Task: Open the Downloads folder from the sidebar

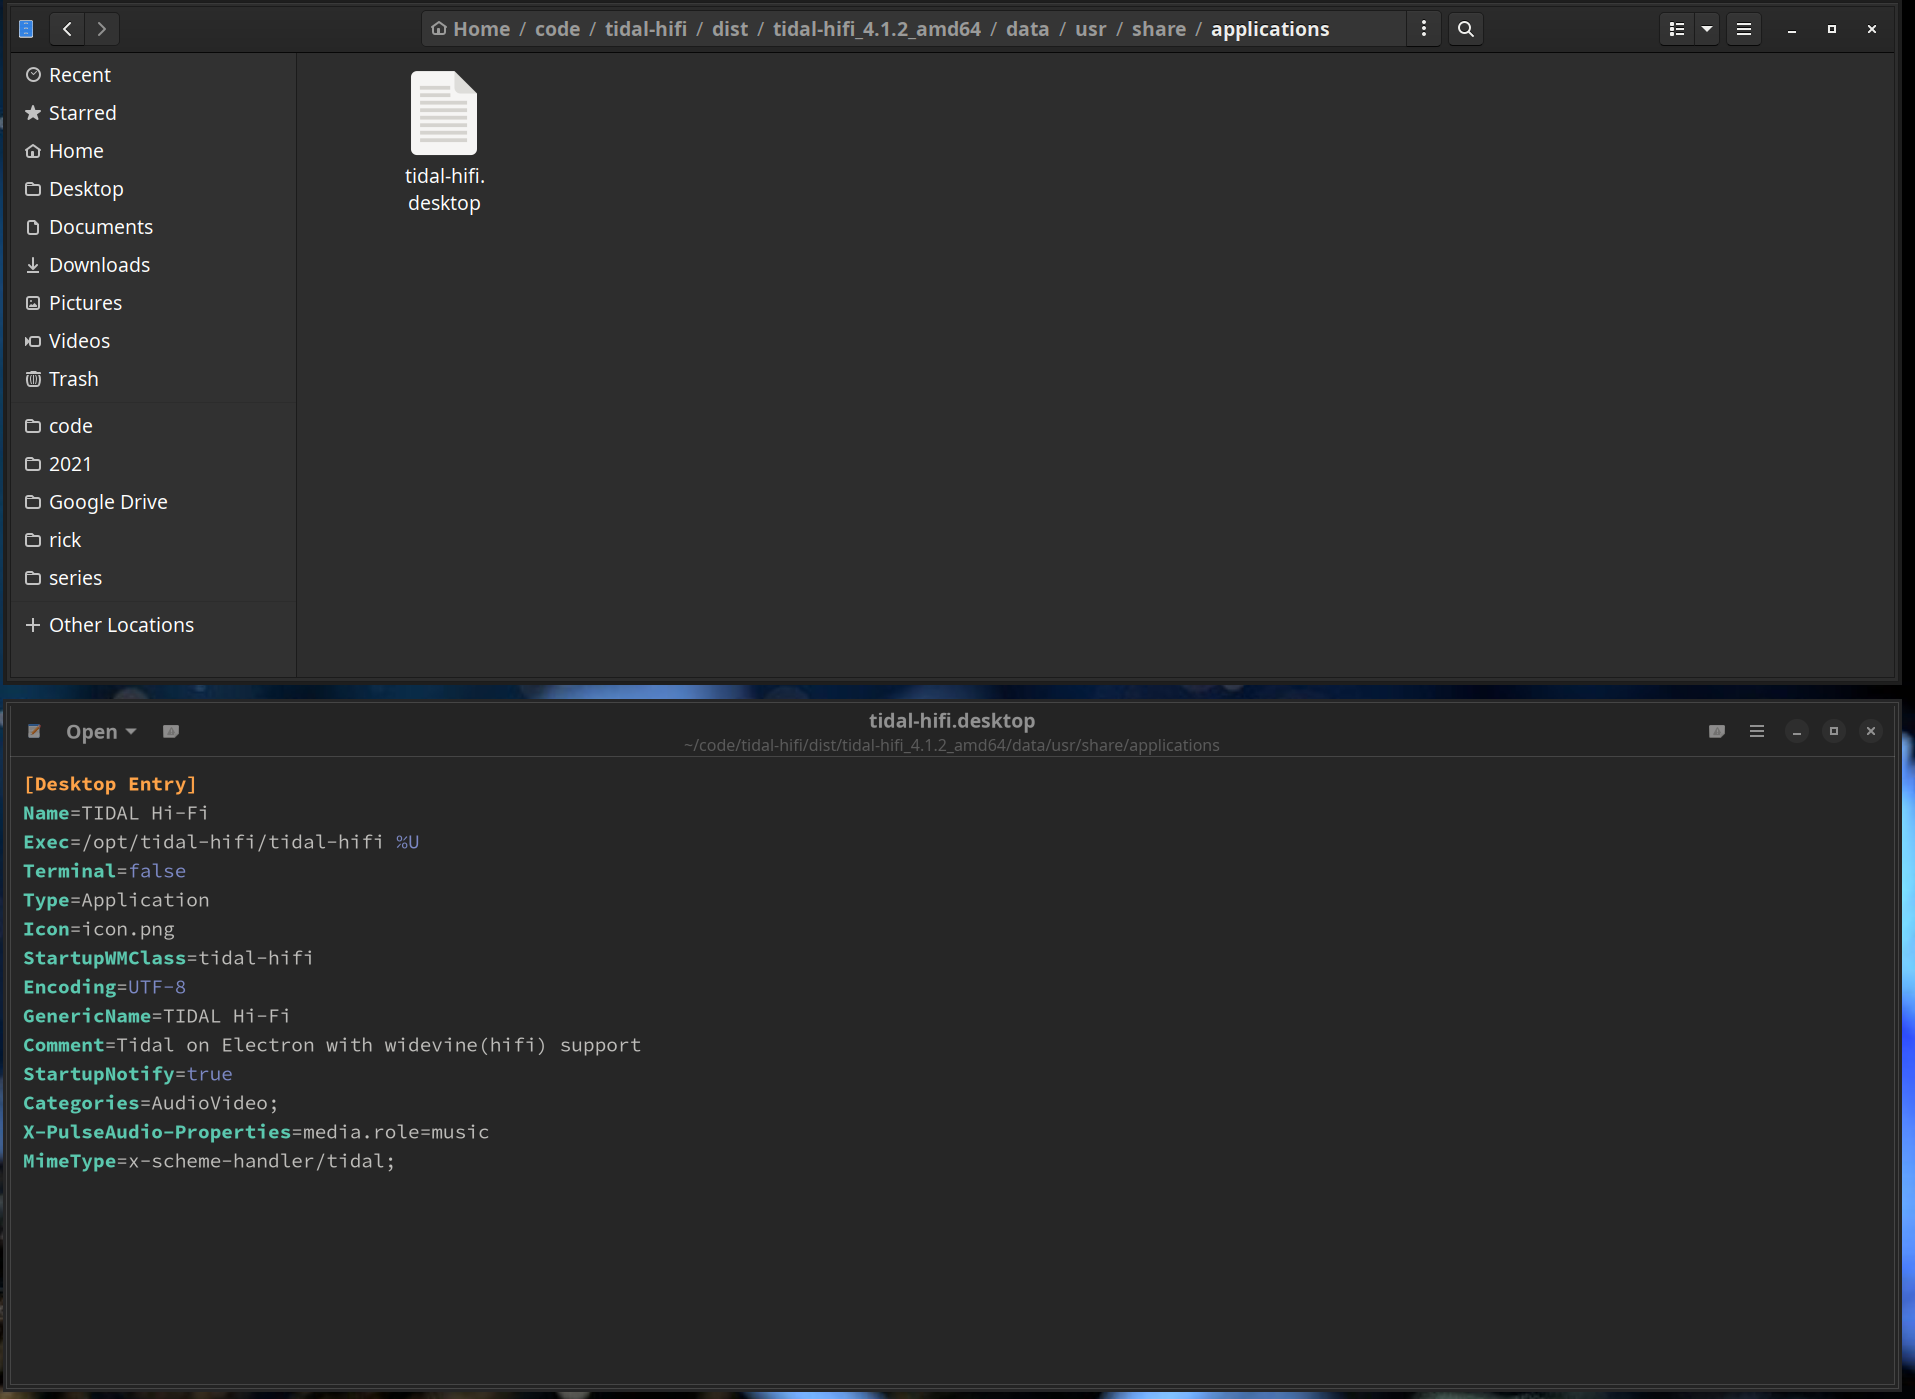Action: [99, 264]
